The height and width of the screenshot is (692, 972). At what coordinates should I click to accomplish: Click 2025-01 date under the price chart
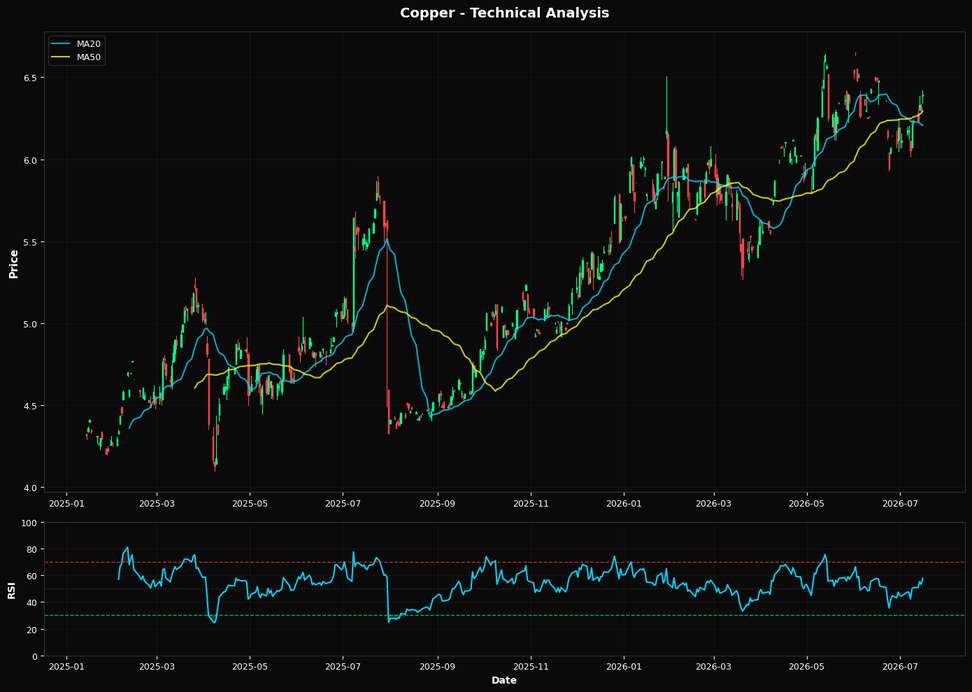(66, 504)
